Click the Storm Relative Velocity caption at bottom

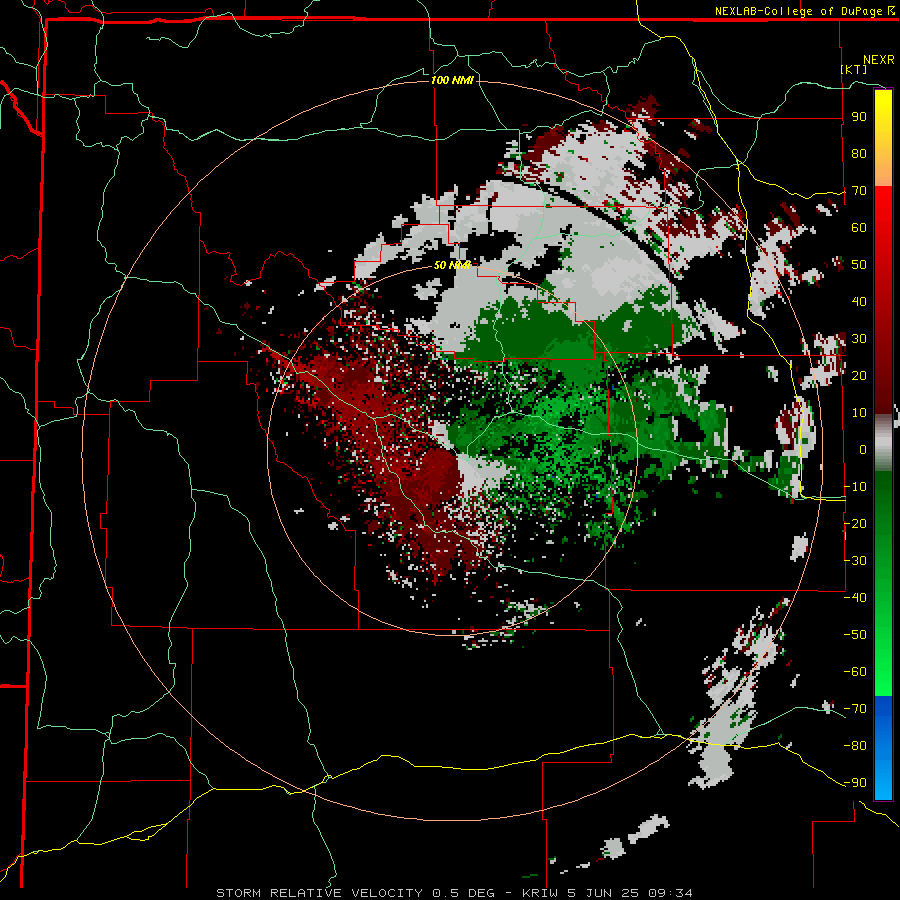coord(454,893)
